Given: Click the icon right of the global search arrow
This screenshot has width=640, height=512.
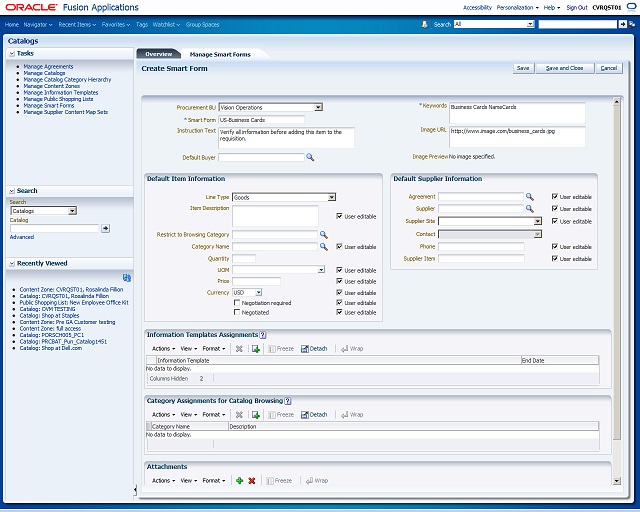Looking at the screenshot, I should tap(632, 24).
